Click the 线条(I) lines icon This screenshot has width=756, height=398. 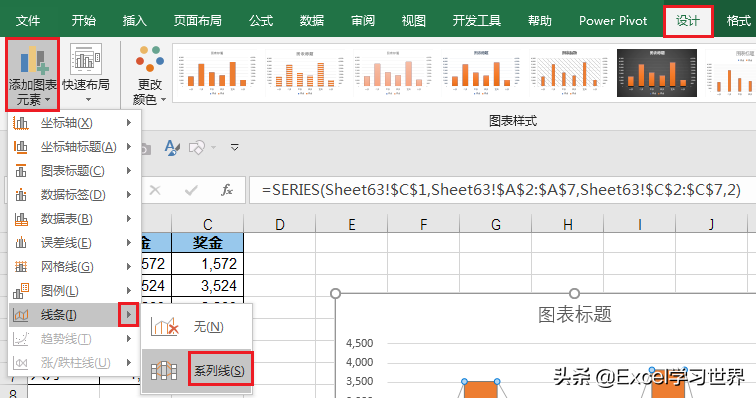[21, 315]
